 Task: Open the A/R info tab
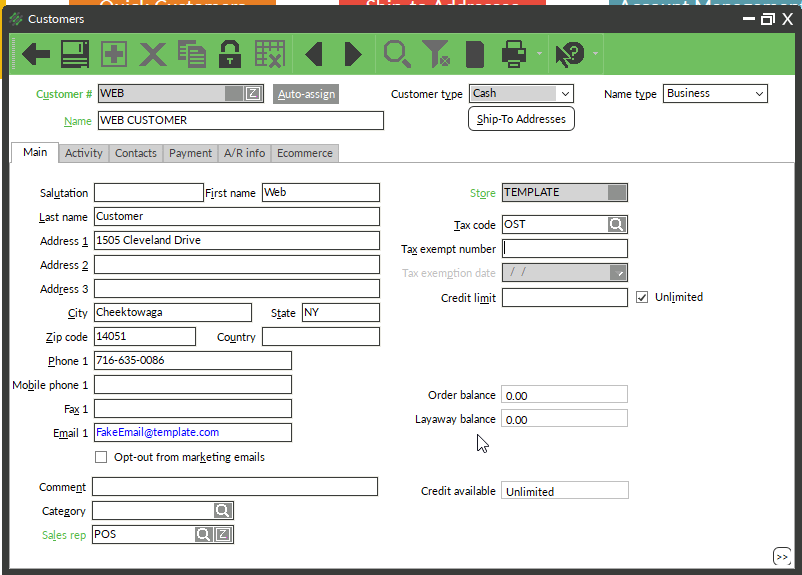click(x=244, y=153)
